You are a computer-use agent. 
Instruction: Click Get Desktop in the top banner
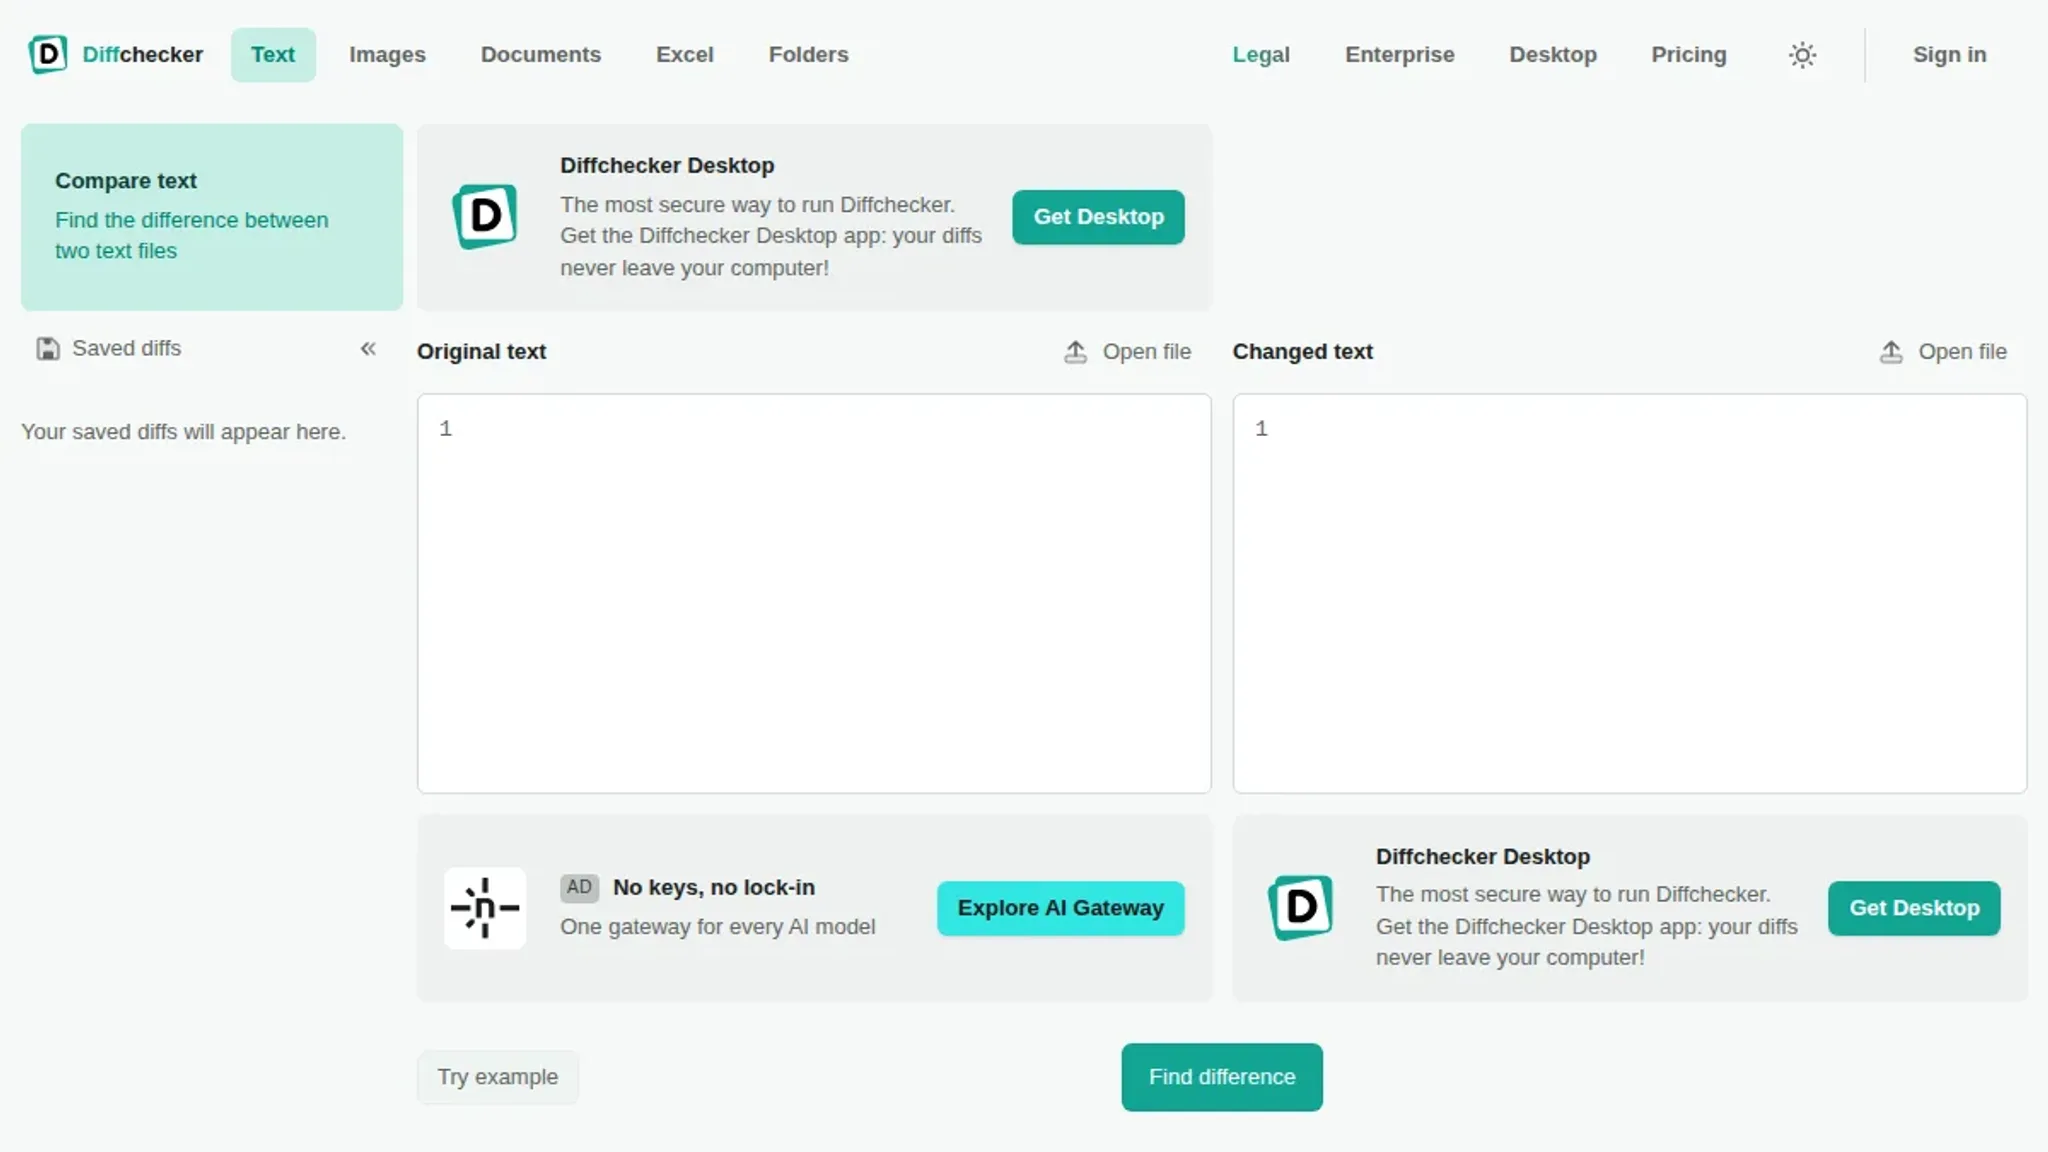(x=1098, y=217)
